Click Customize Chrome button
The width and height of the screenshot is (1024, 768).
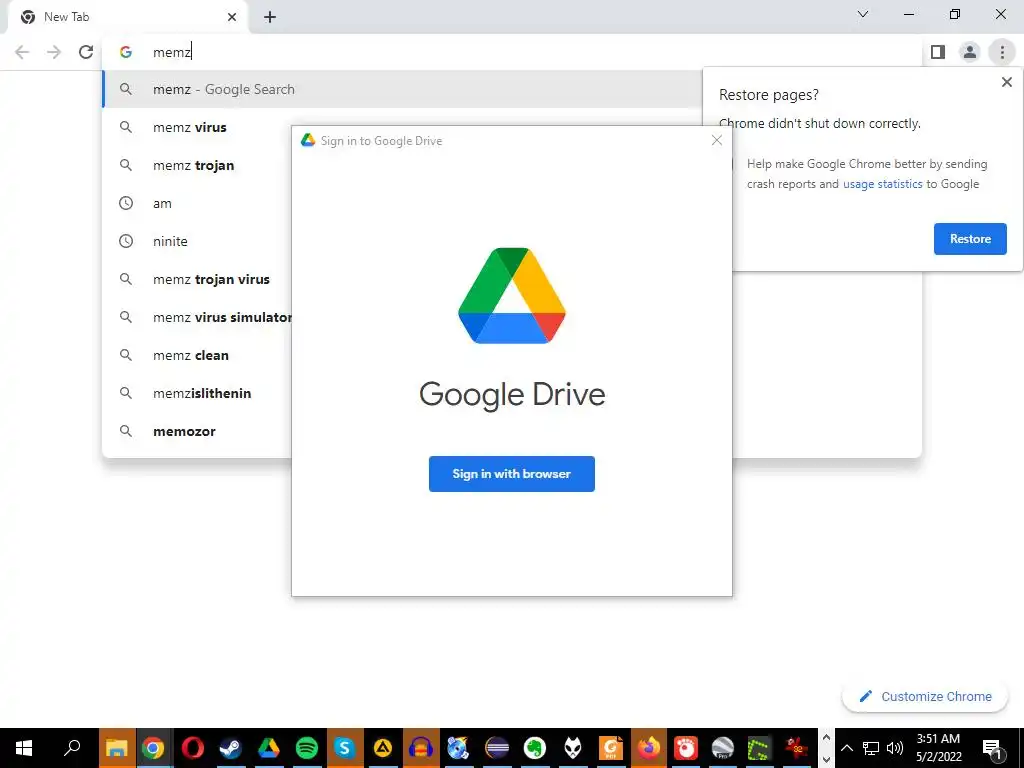point(926,696)
